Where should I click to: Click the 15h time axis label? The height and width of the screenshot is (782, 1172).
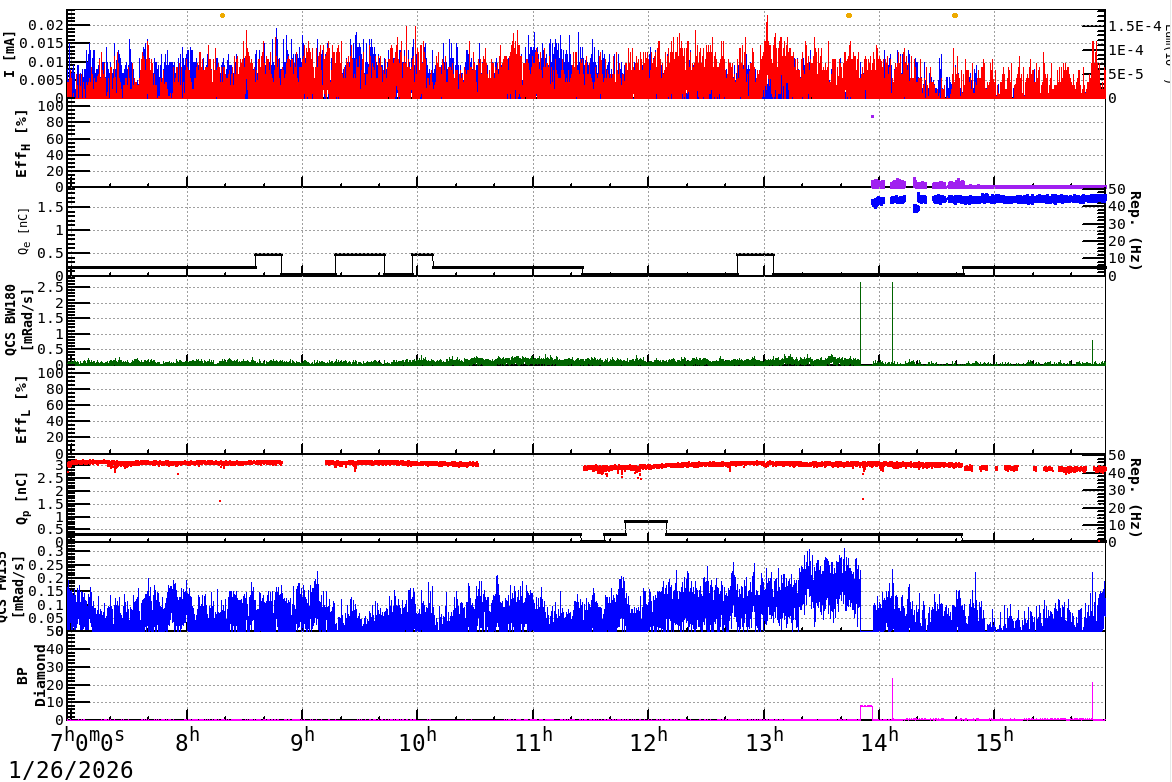[994, 741]
